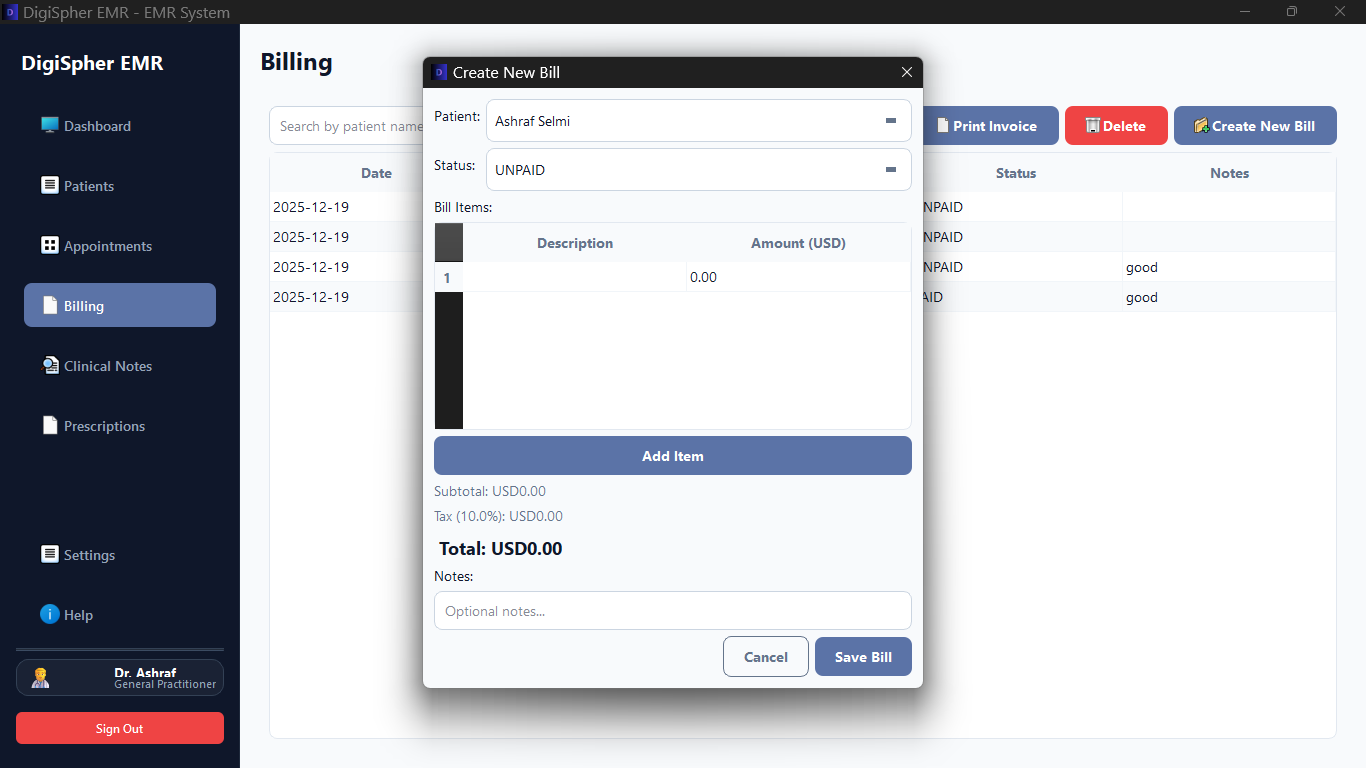
Task: Click the Delete trash icon
Action: (1093, 125)
